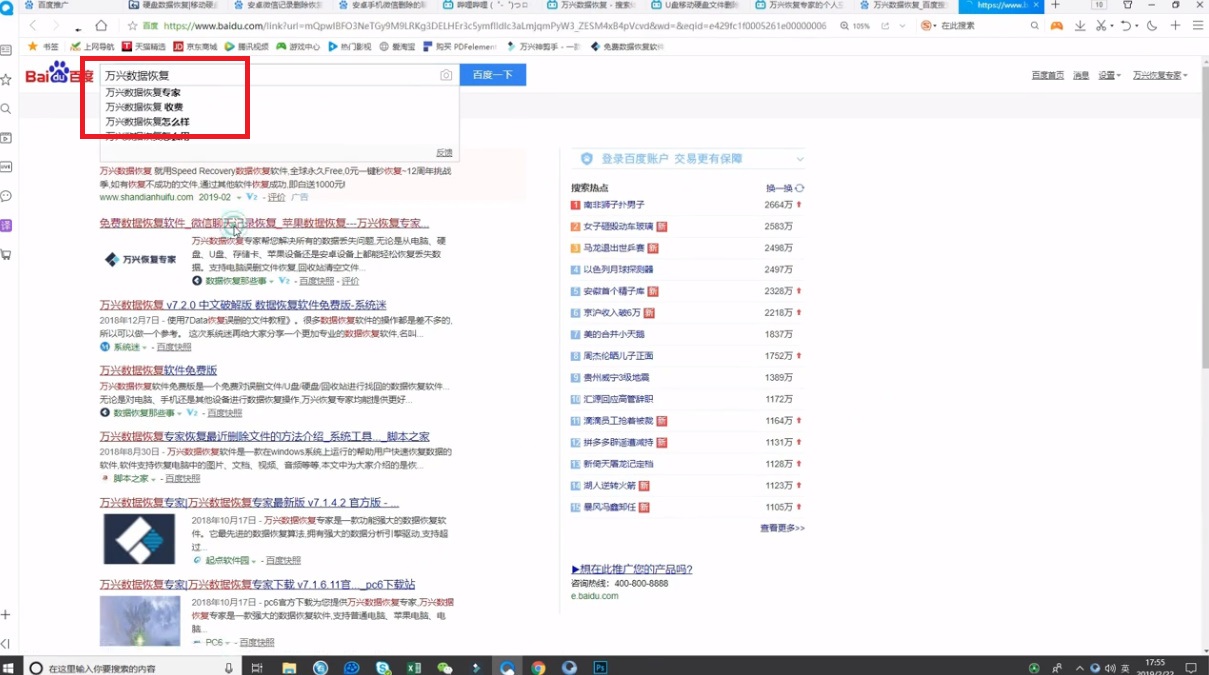Image resolution: width=1209 pixels, height=675 pixels.
Task: Click the browser forward arrow
Action: click(x=55, y=26)
